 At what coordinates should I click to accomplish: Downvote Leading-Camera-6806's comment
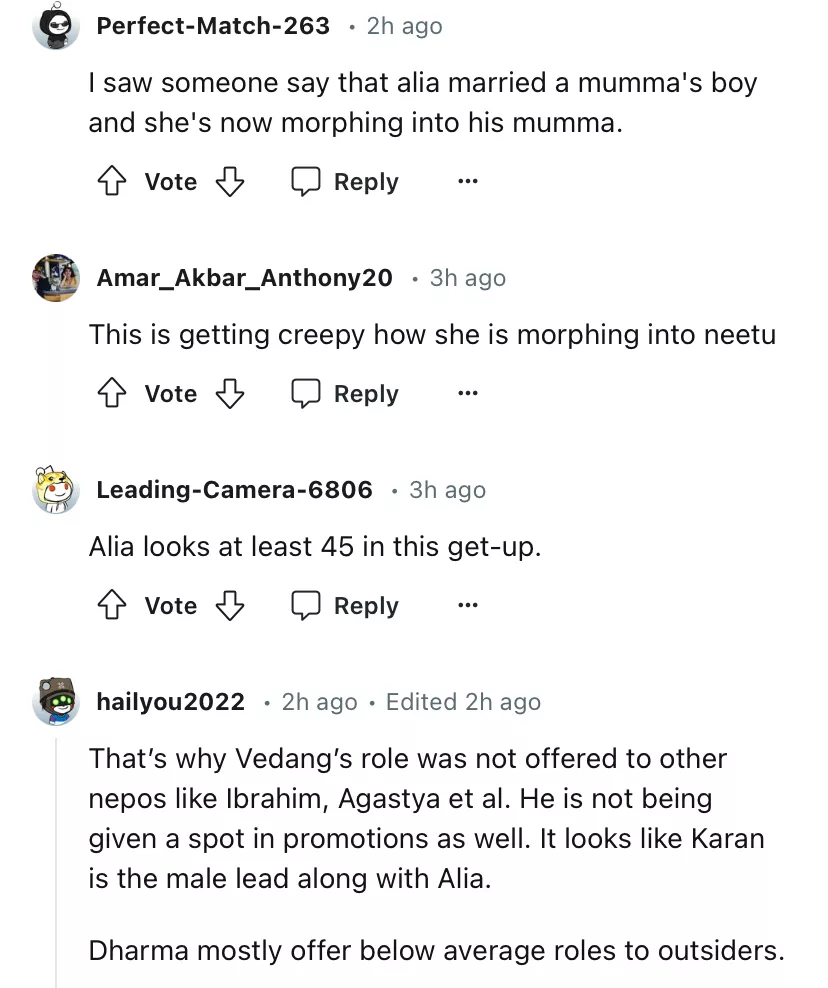click(x=231, y=606)
